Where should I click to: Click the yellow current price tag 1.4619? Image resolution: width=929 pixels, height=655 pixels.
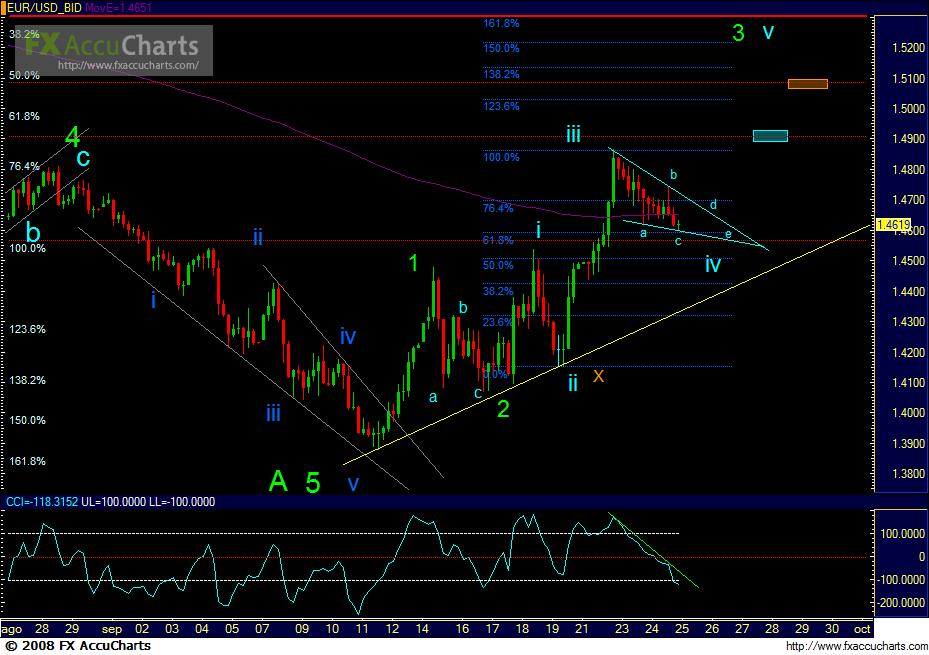coord(891,226)
